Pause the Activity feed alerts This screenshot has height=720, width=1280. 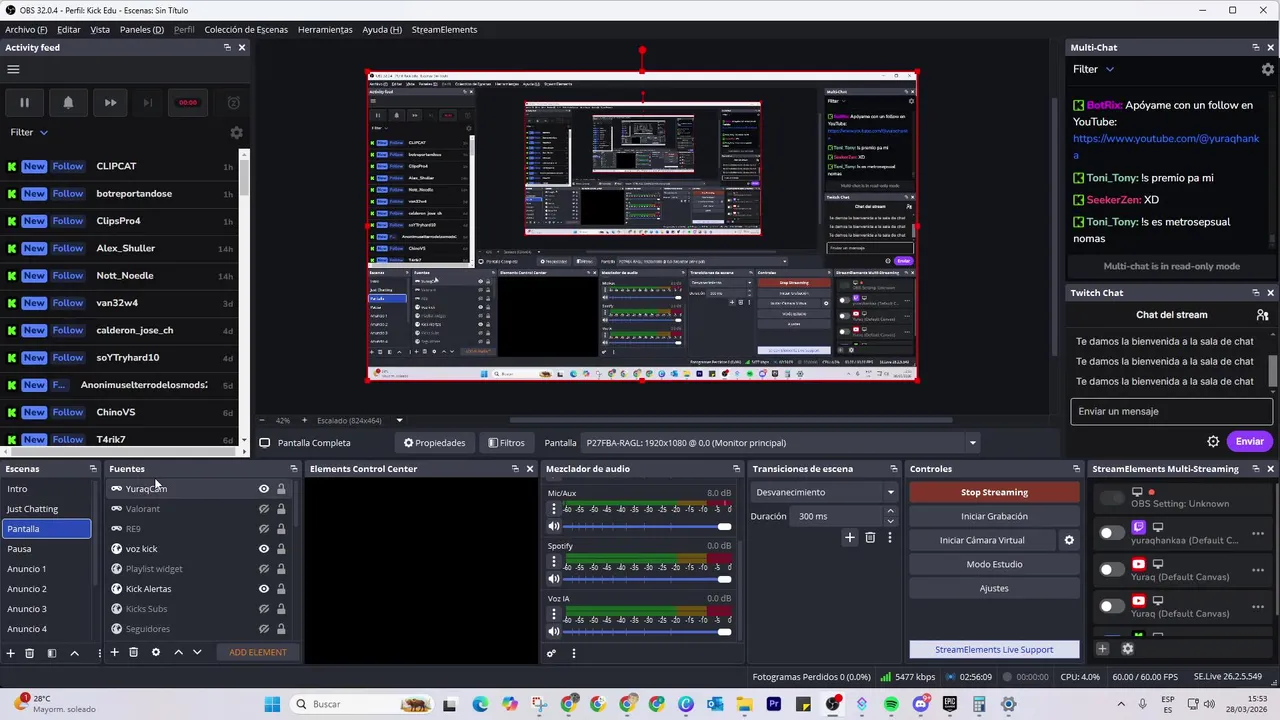coord(24,102)
